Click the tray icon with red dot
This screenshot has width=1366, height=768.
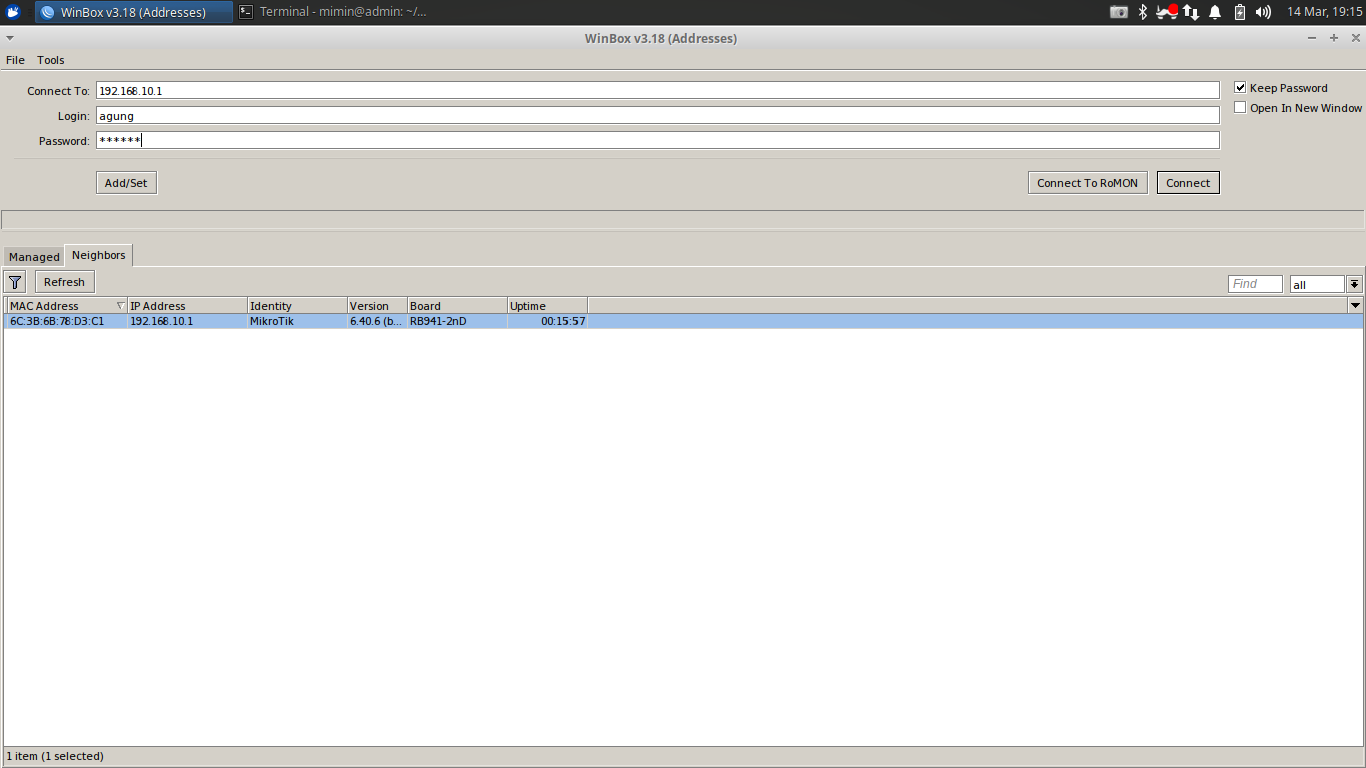point(1166,12)
